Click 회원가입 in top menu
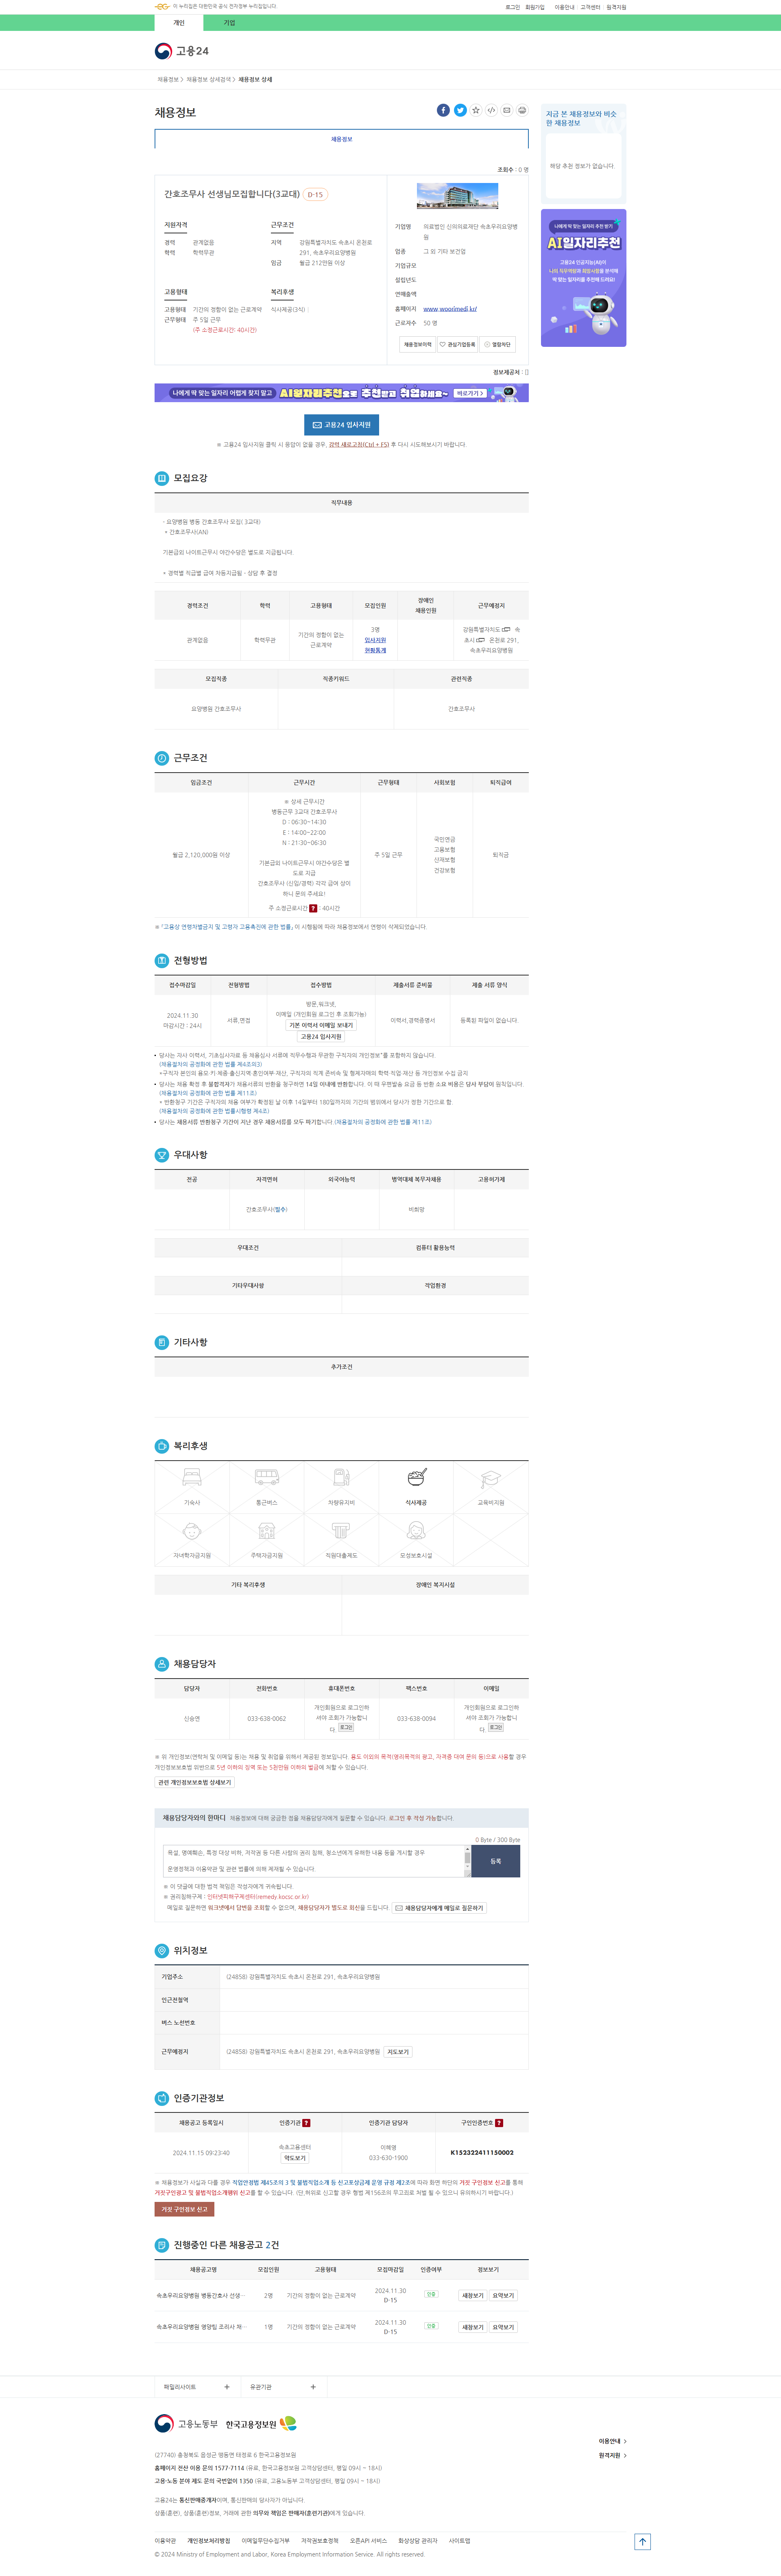The height and width of the screenshot is (2576, 781). click(535, 7)
